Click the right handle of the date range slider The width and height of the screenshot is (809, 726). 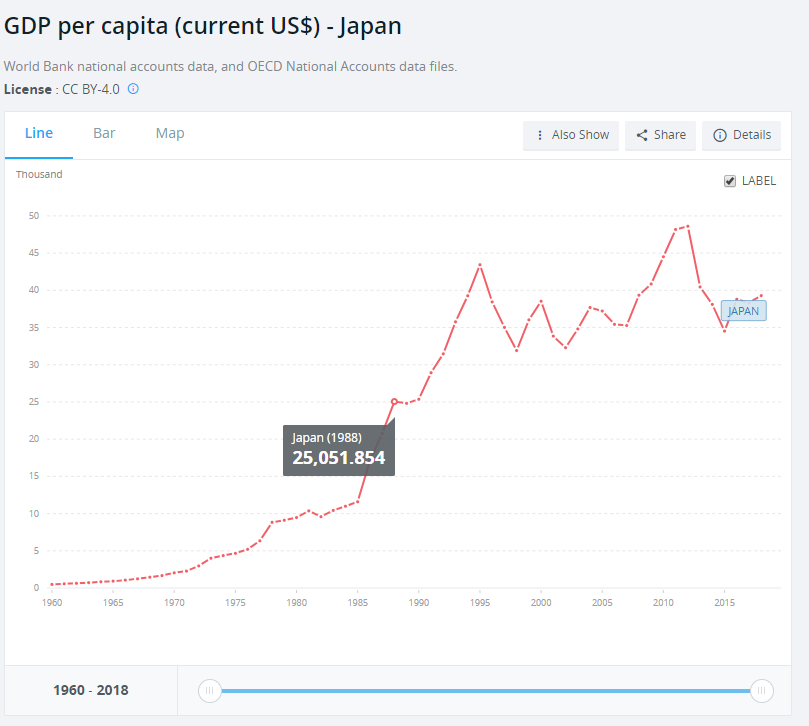761,690
